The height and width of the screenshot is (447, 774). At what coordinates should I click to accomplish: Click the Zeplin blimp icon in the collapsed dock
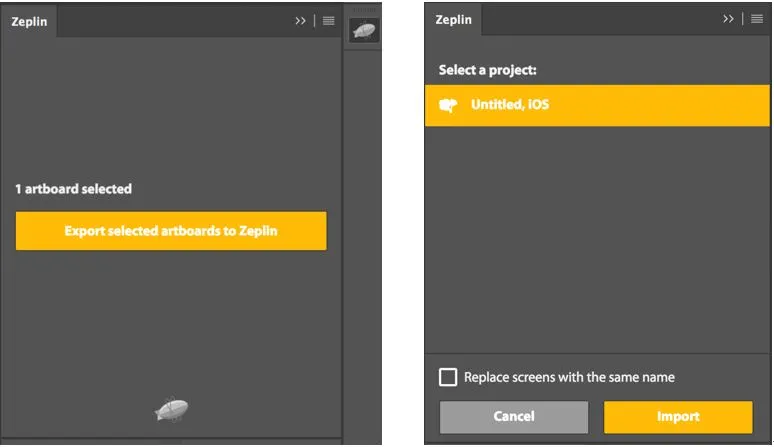[362, 30]
